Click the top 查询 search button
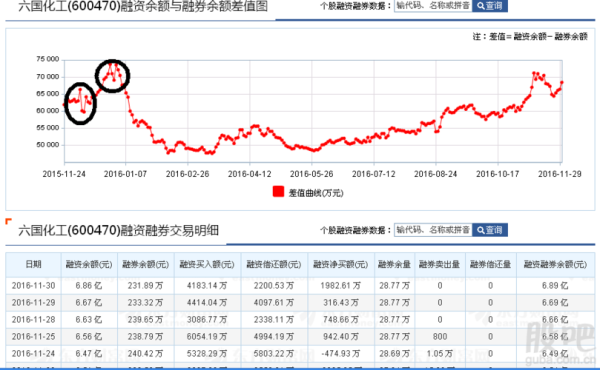 point(489,6)
